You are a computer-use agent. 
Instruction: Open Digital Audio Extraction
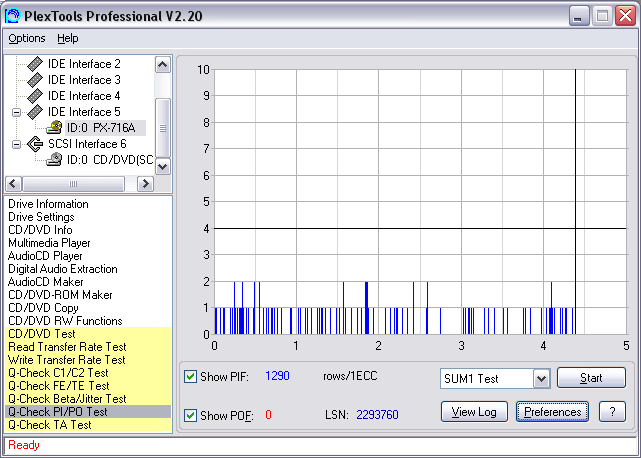click(x=63, y=269)
